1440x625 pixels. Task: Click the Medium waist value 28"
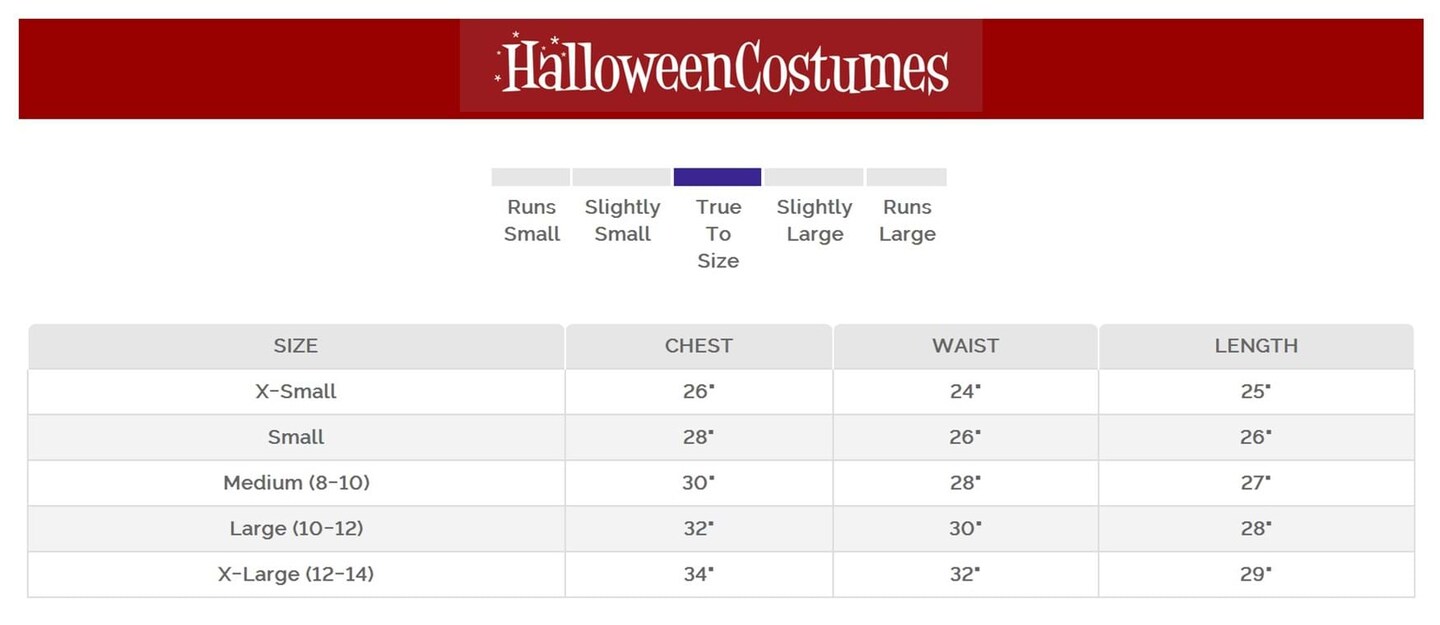click(x=965, y=483)
